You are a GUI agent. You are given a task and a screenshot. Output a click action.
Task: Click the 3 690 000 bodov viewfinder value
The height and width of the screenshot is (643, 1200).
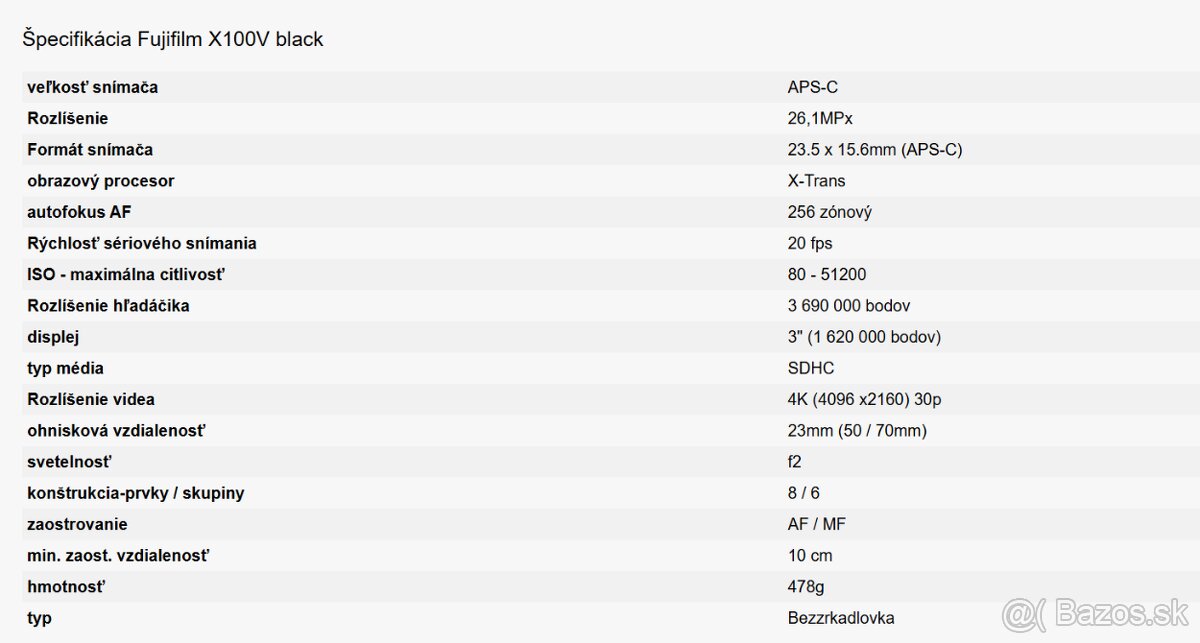point(849,306)
